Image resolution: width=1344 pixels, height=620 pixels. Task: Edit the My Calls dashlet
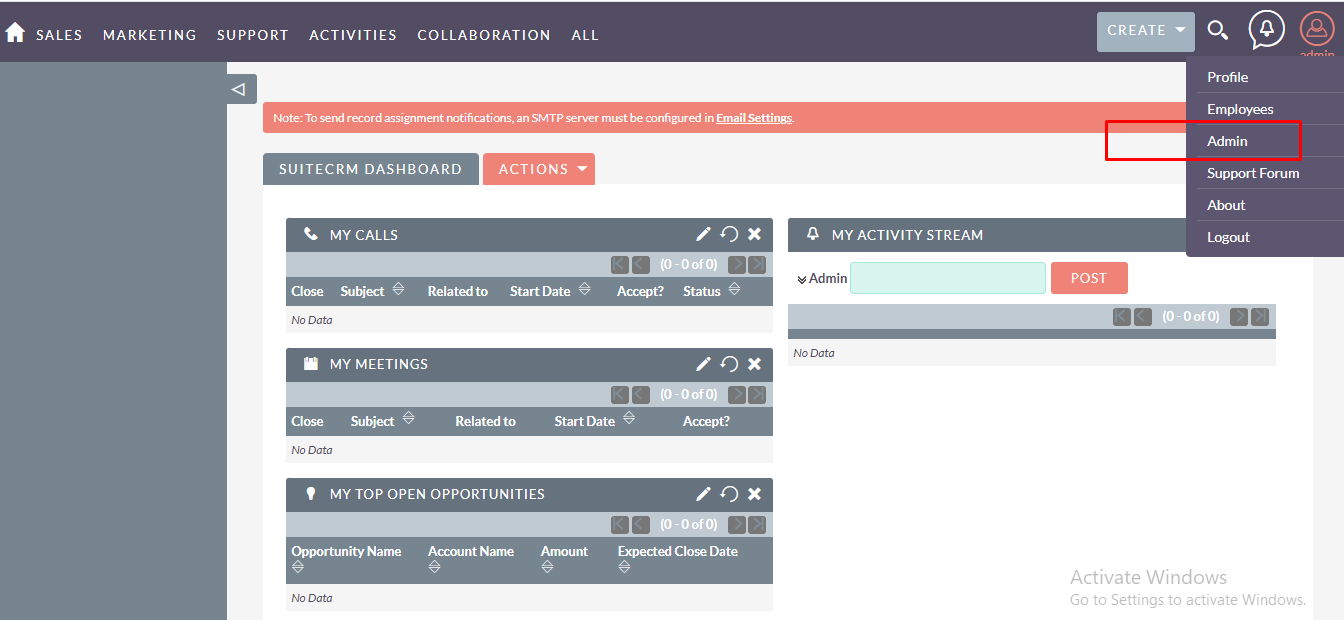click(x=703, y=234)
